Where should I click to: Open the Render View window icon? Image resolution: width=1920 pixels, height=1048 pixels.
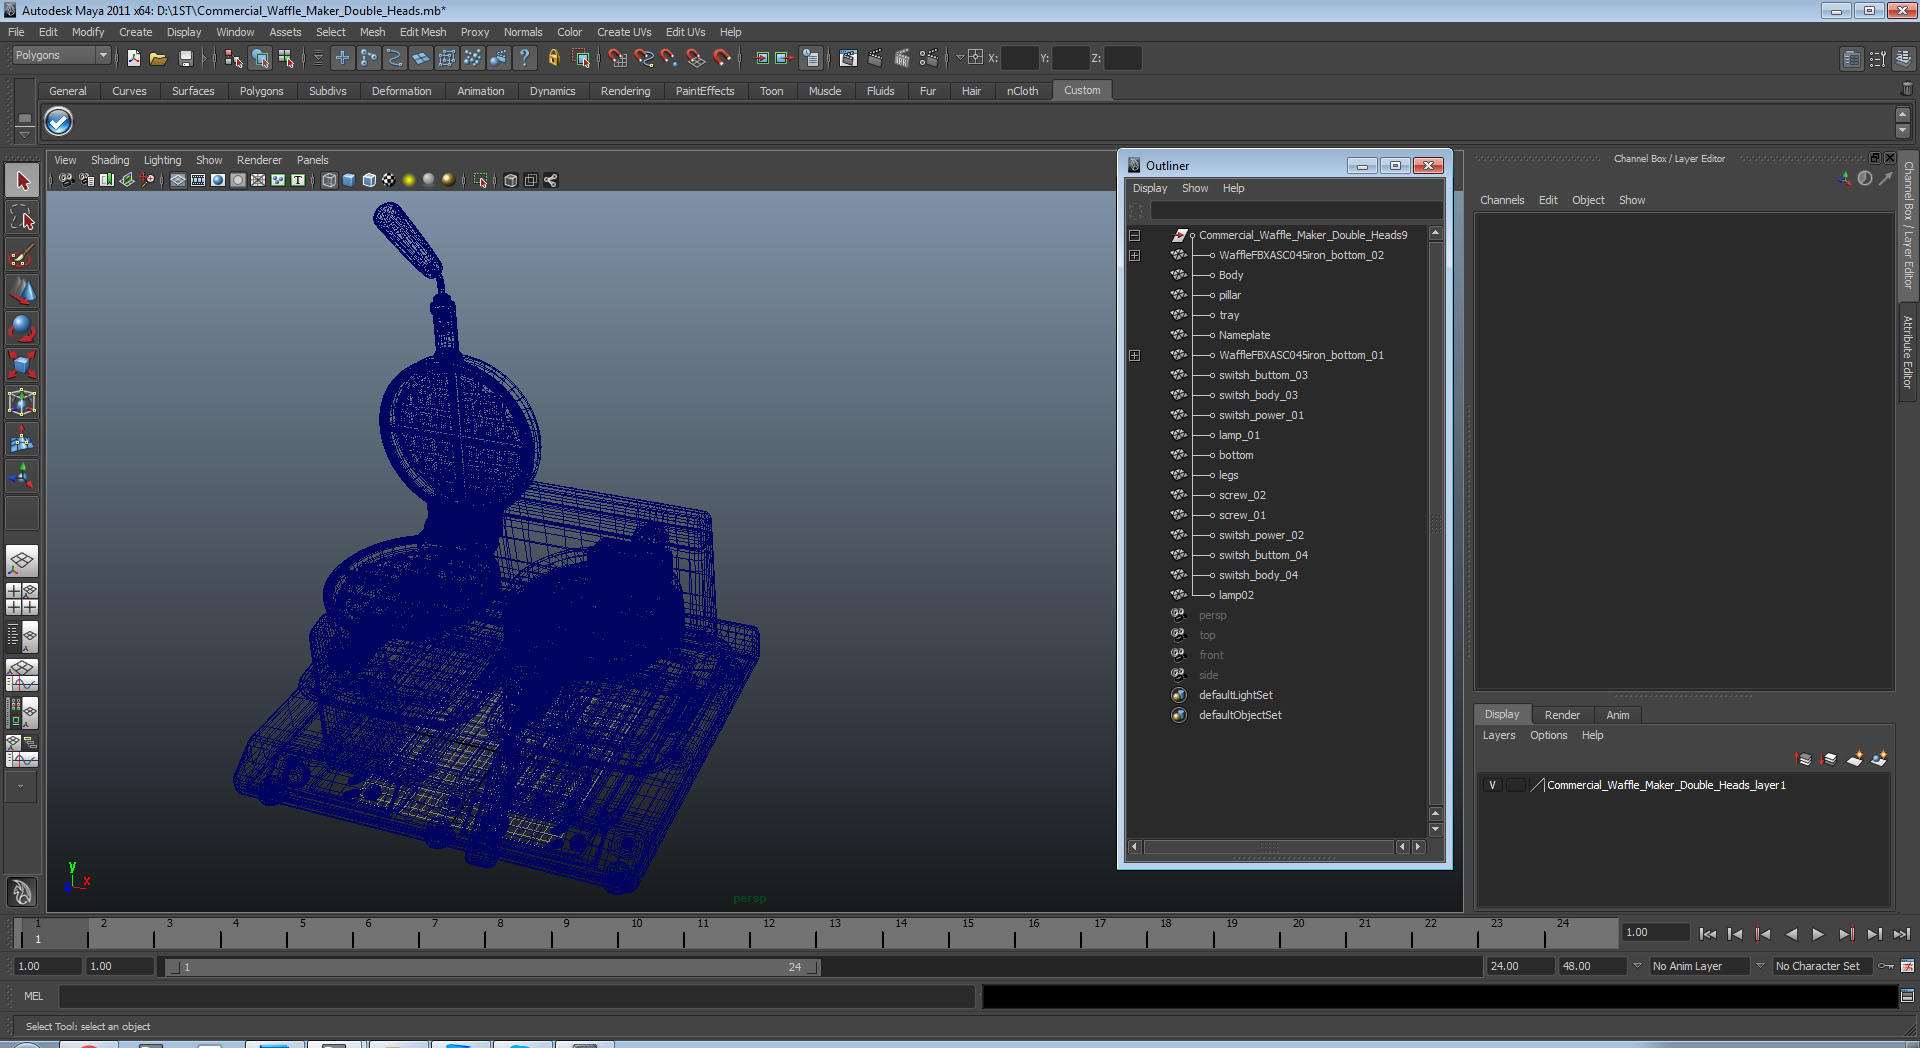848,58
